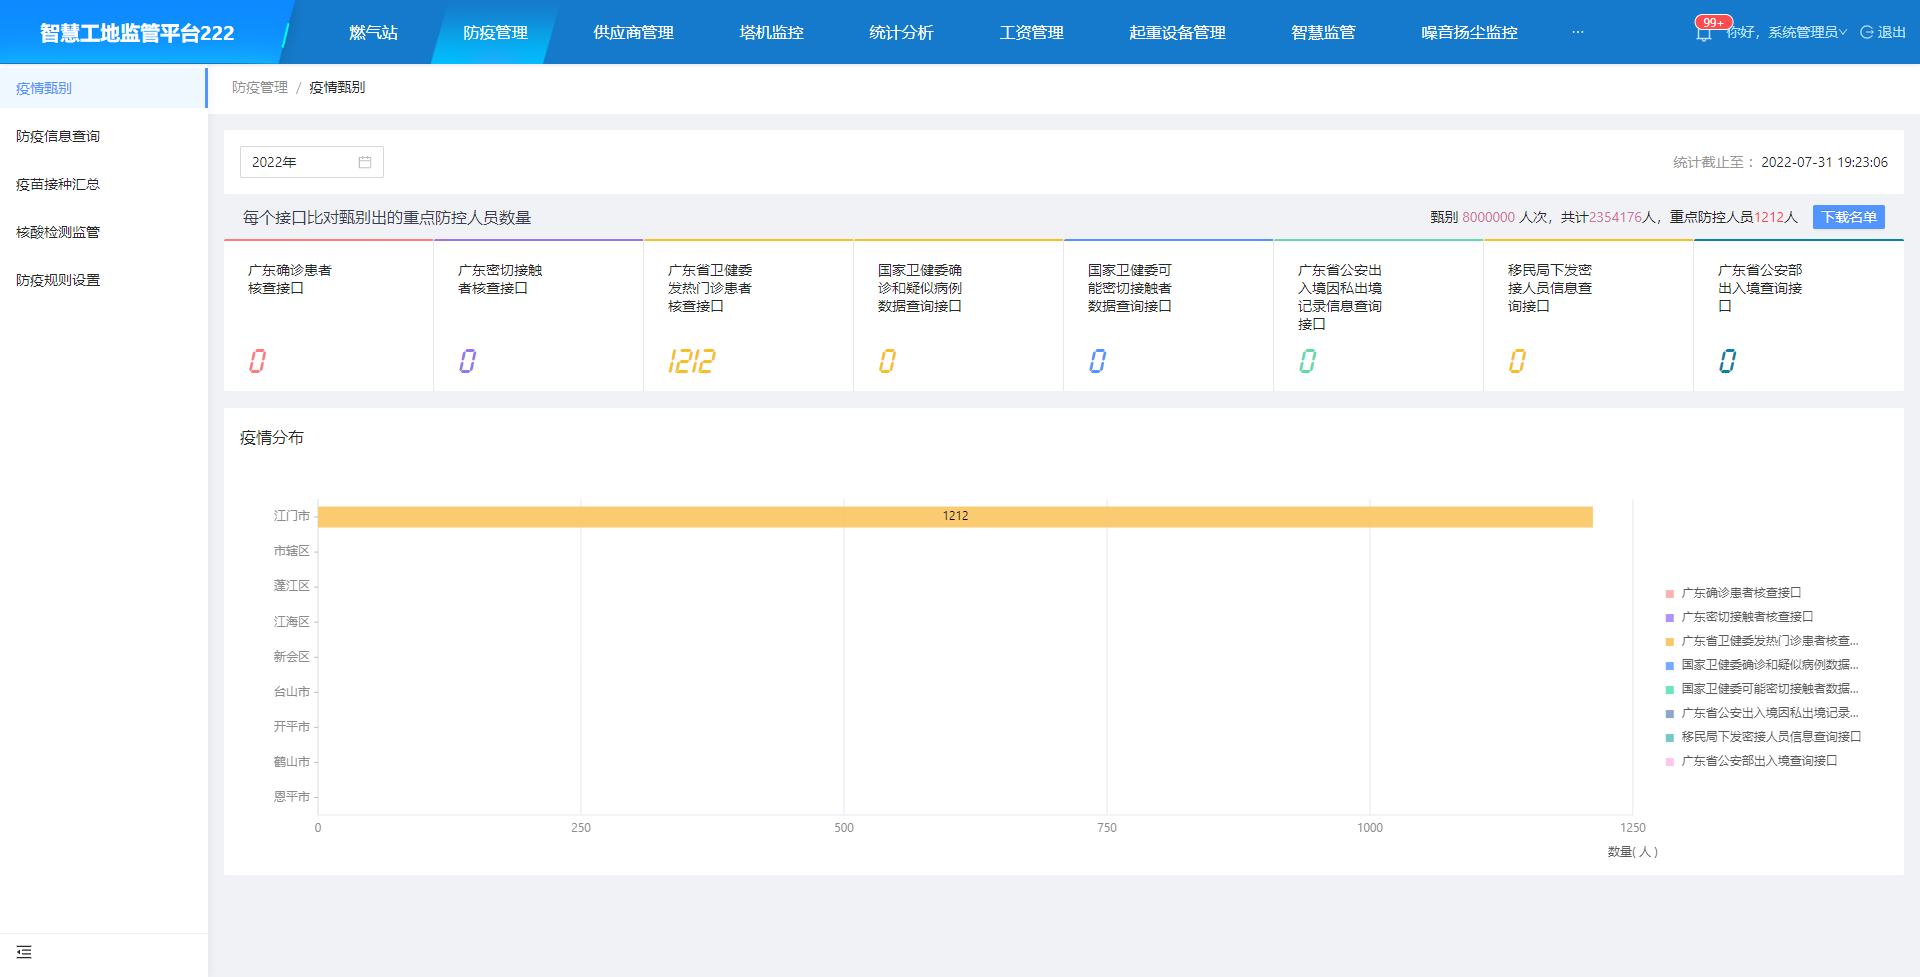Viewport: 1920px width, 977px height.
Task: Open 起重设备管理 menu
Action: (1177, 32)
